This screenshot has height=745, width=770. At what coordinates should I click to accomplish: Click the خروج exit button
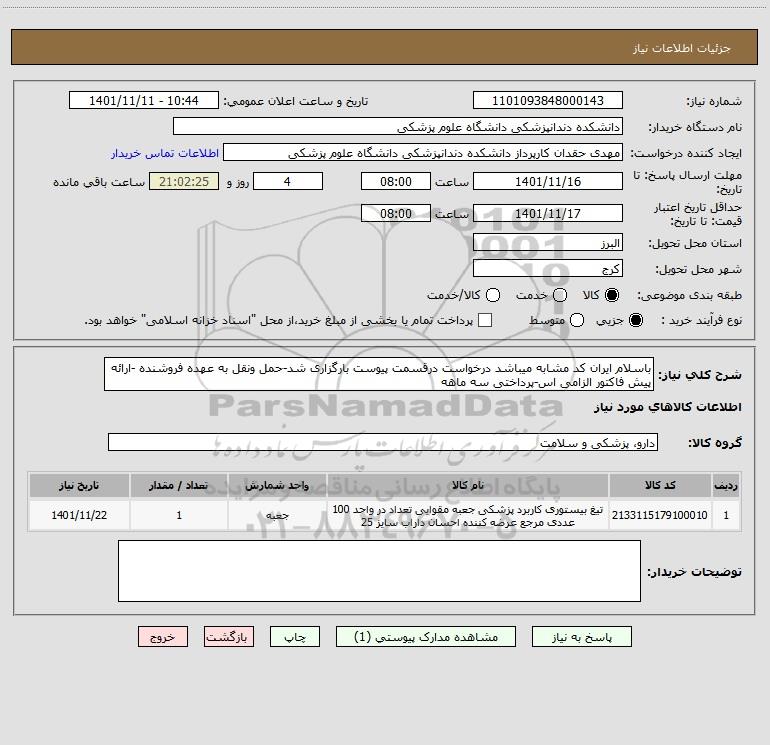163,637
